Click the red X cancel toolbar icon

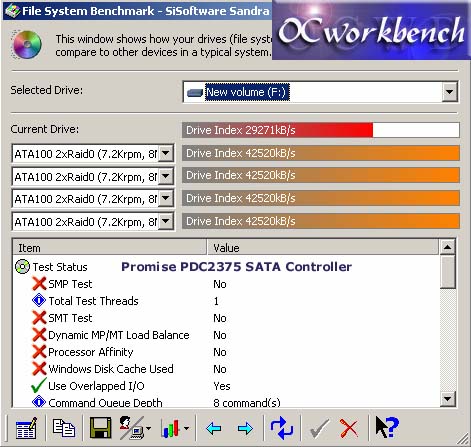(x=349, y=428)
